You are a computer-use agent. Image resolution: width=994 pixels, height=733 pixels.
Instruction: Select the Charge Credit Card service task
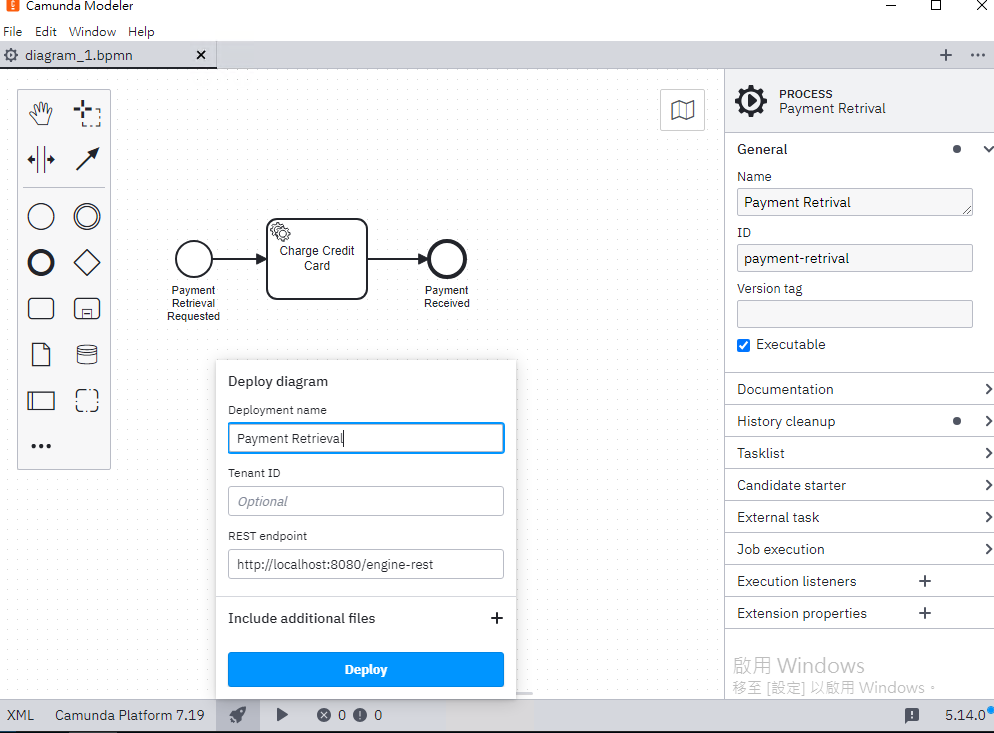[317, 259]
